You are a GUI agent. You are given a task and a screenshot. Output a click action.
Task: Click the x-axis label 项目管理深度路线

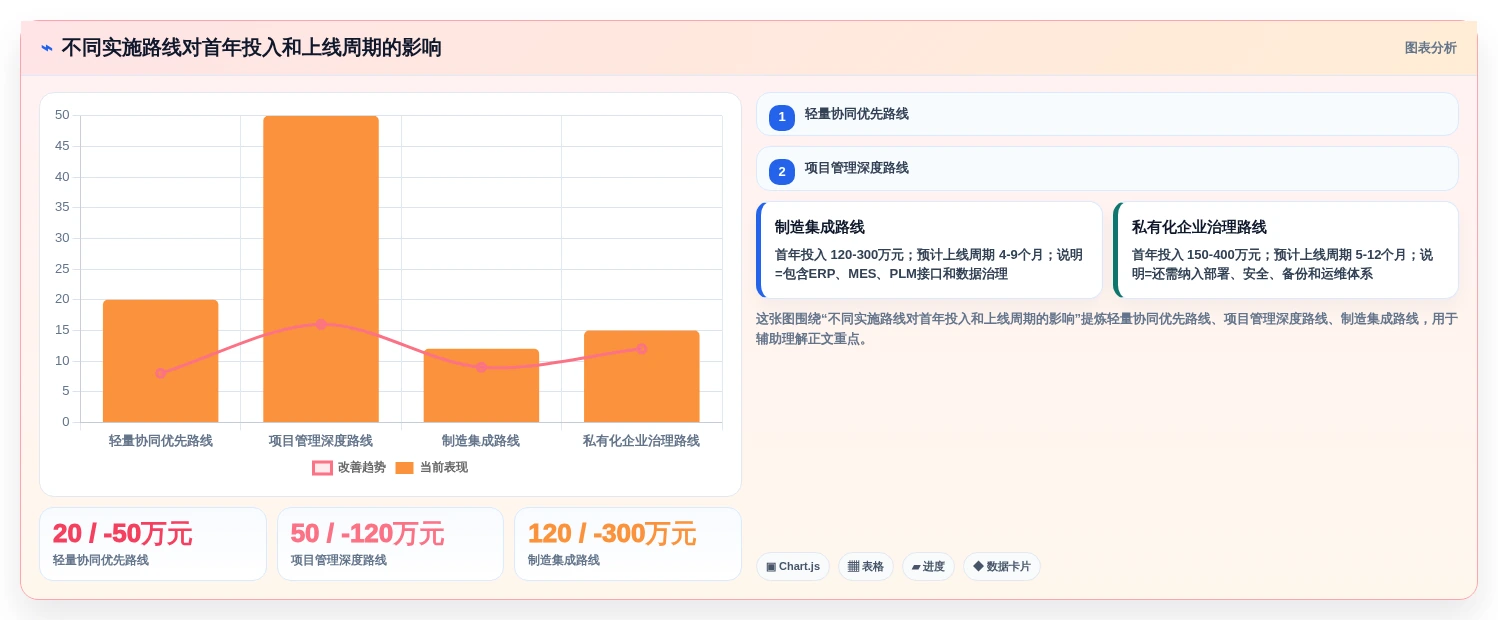[321, 440]
